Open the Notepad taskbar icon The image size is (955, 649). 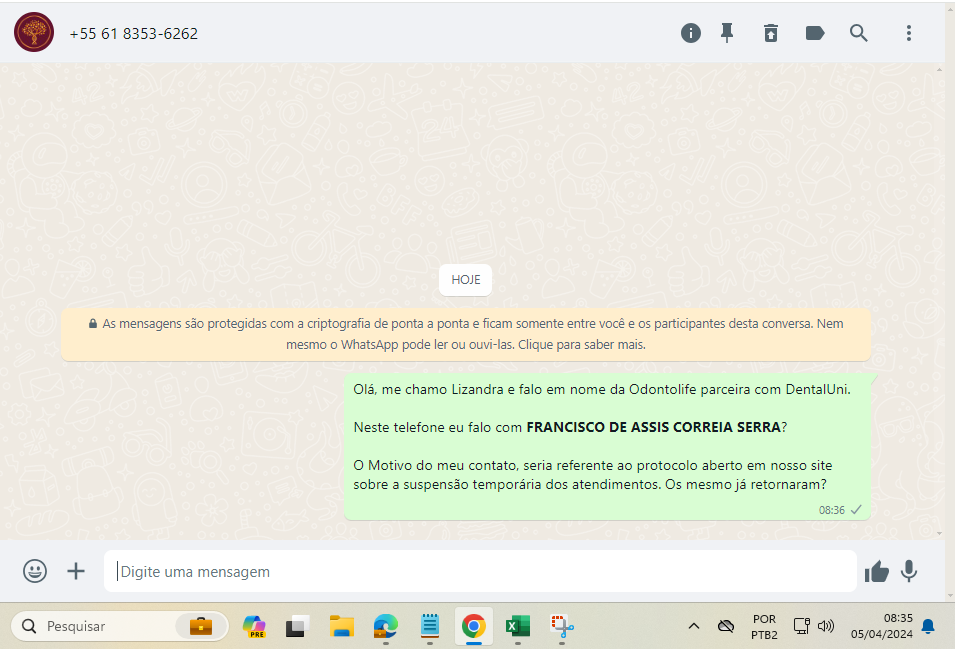pyautogui.click(x=430, y=626)
